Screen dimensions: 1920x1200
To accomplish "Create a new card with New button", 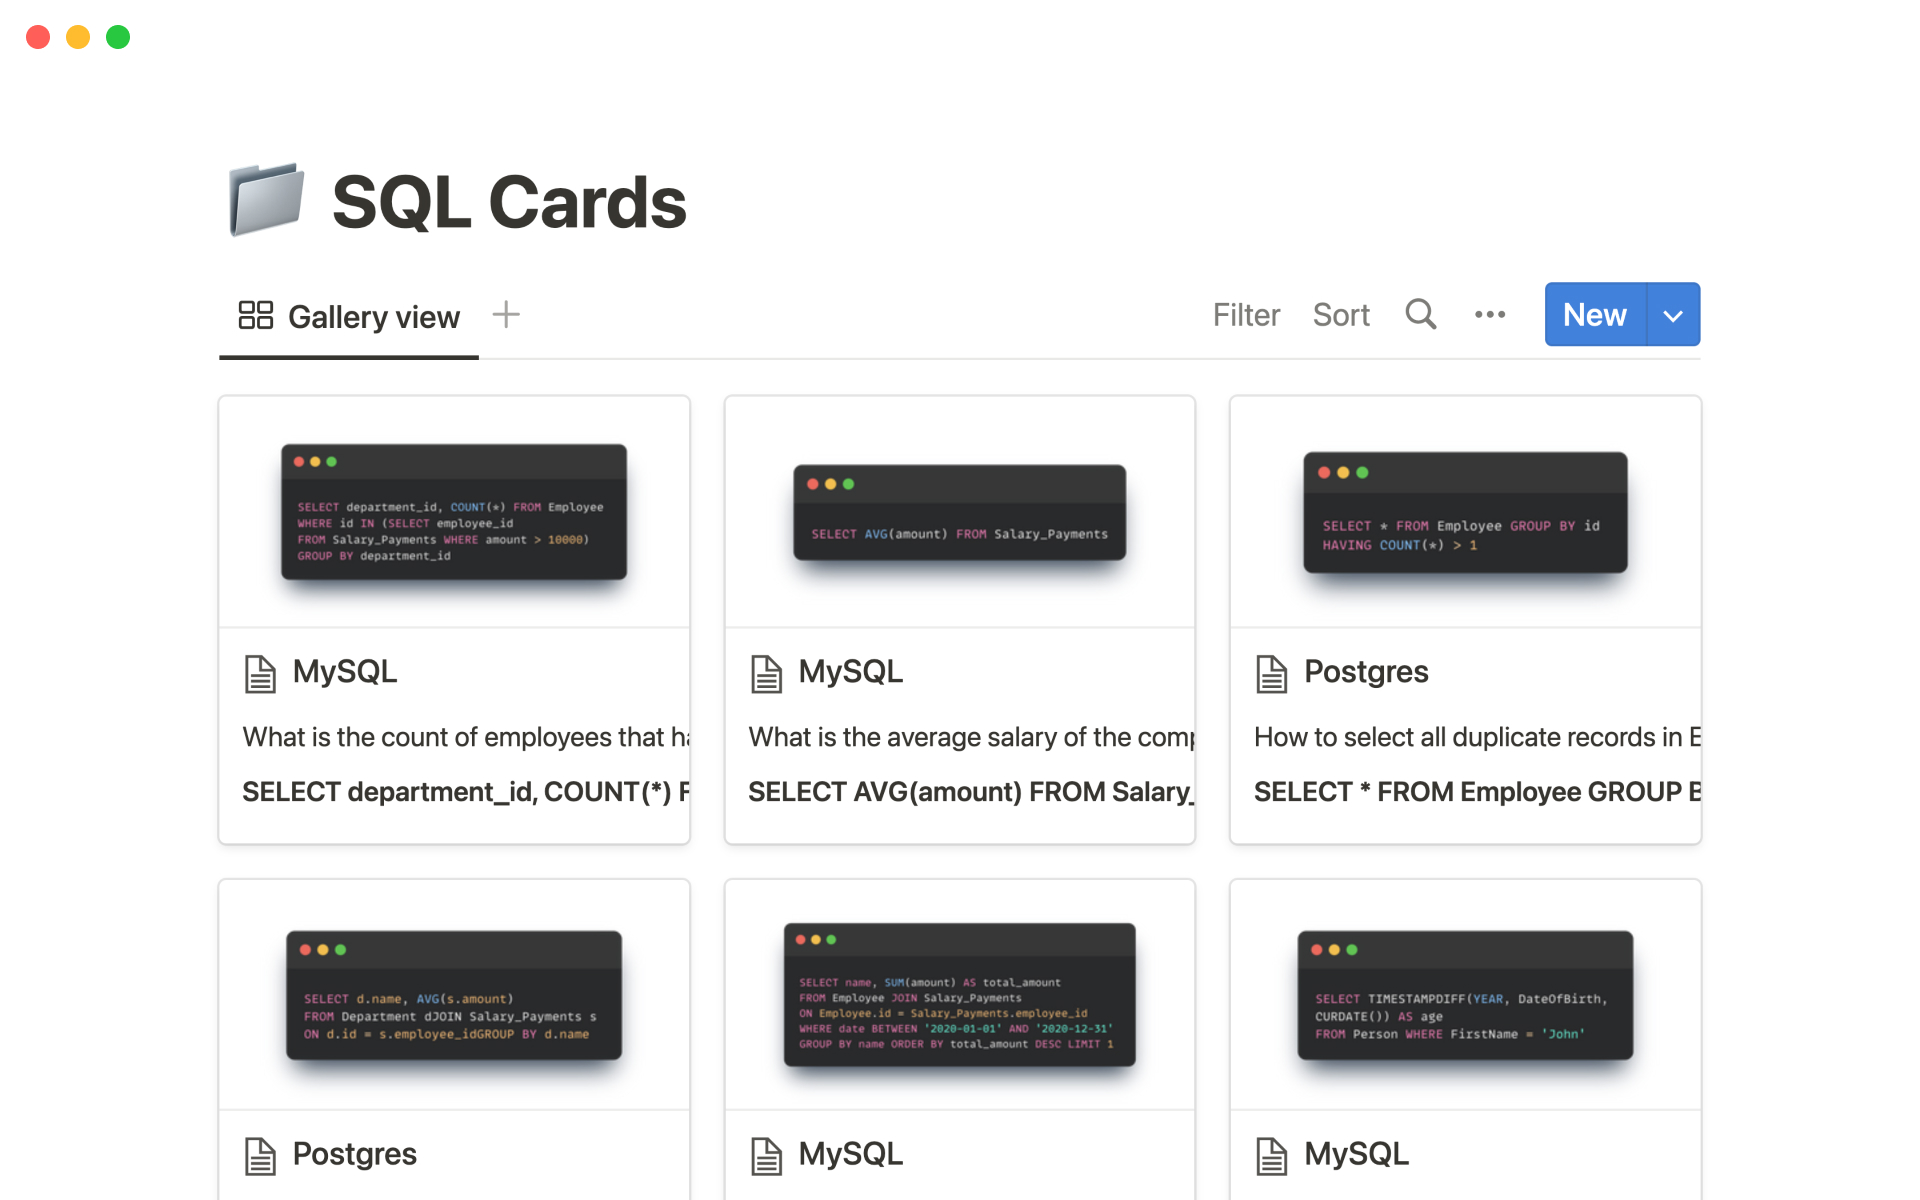I will tap(1594, 315).
